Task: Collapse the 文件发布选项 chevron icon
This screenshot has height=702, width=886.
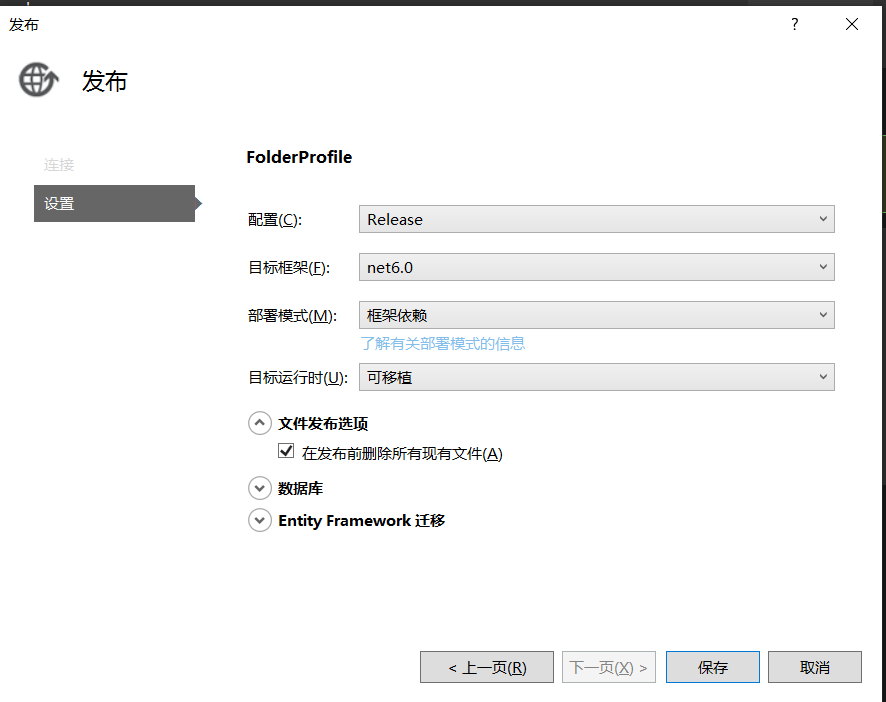Action: (260, 423)
